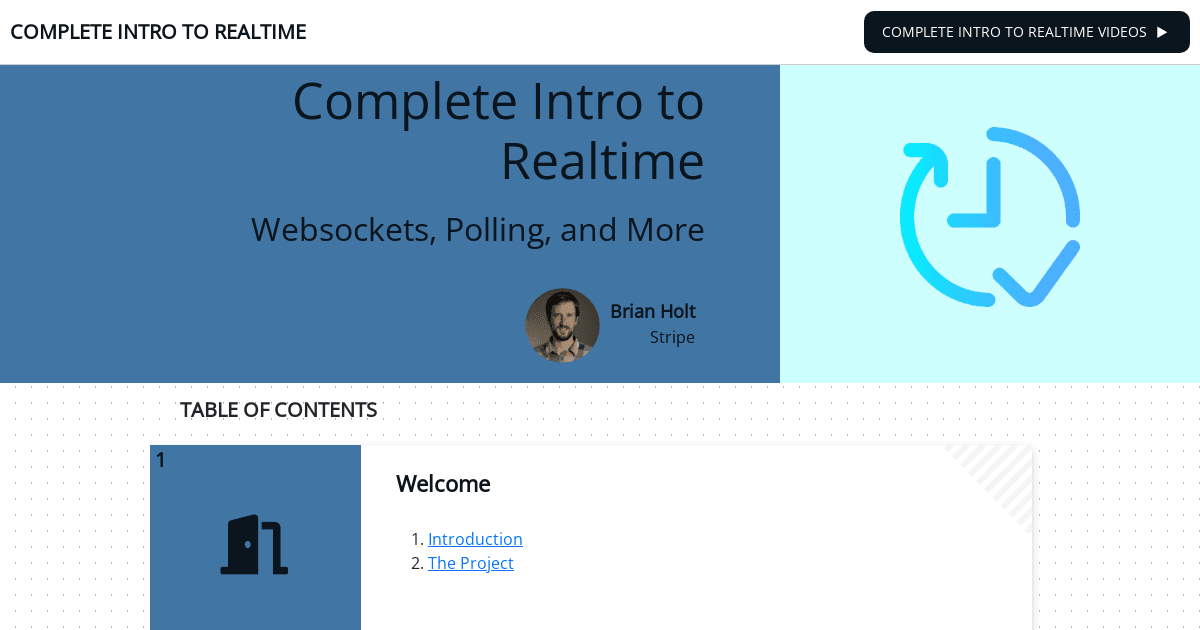Open the Complete Intro to Realtime Videos button
The height and width of the screenshot is (630, 1200).
tap(1027, 32)
